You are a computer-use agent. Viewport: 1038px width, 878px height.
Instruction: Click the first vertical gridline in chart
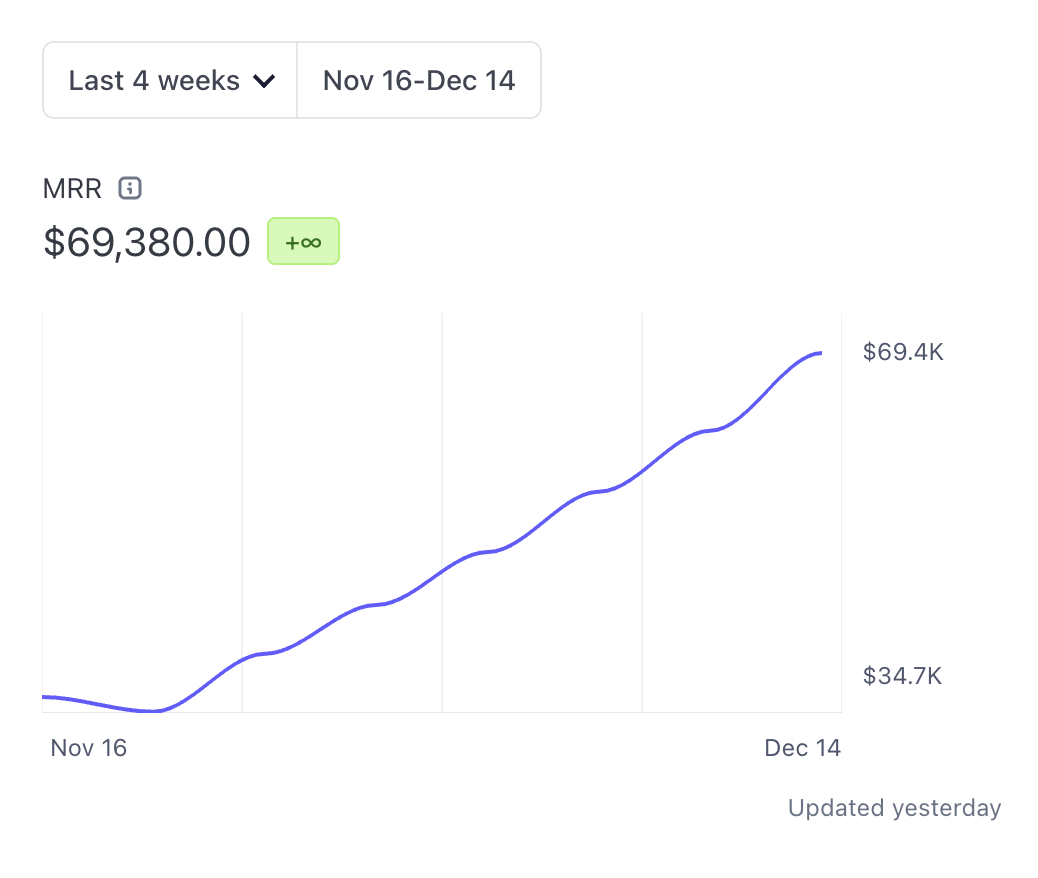242,500
